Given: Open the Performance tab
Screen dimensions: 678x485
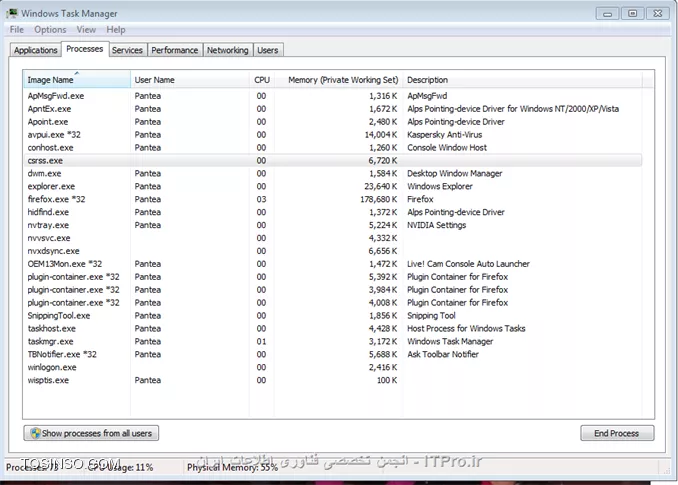Looking at the screenshot, I should click(x=175, y=50).
